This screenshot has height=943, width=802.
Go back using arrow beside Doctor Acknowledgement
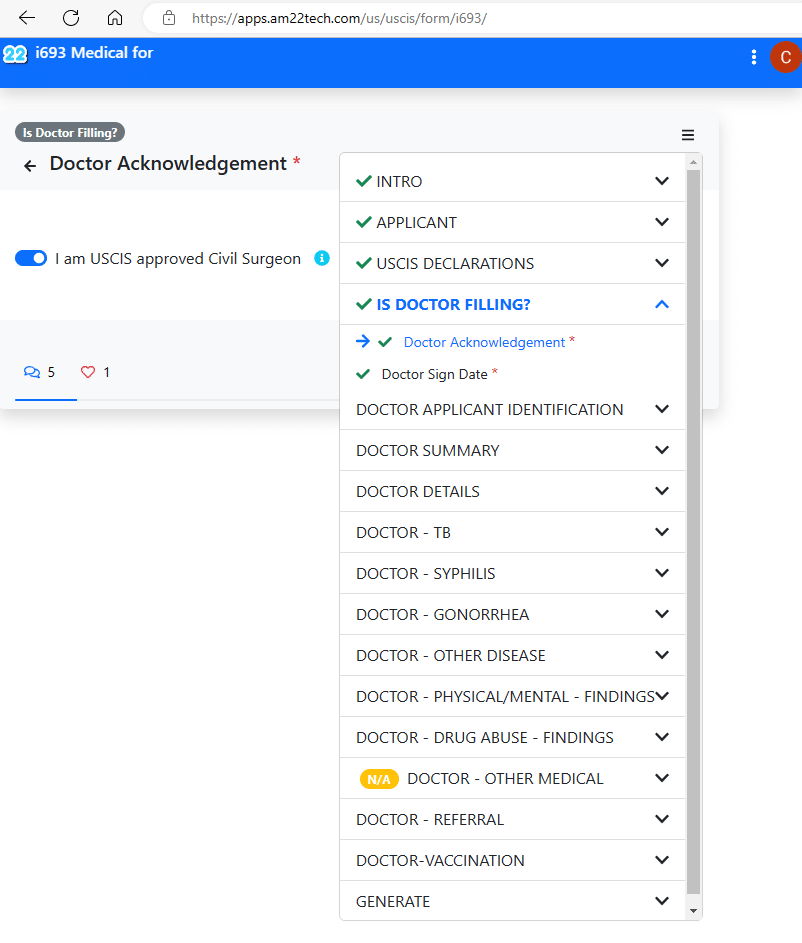[30, 166]
